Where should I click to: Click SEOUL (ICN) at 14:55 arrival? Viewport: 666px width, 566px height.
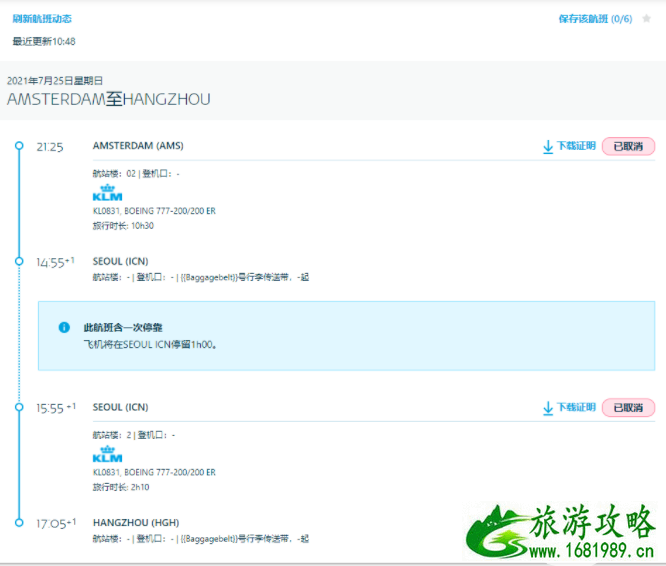[121, 261]
